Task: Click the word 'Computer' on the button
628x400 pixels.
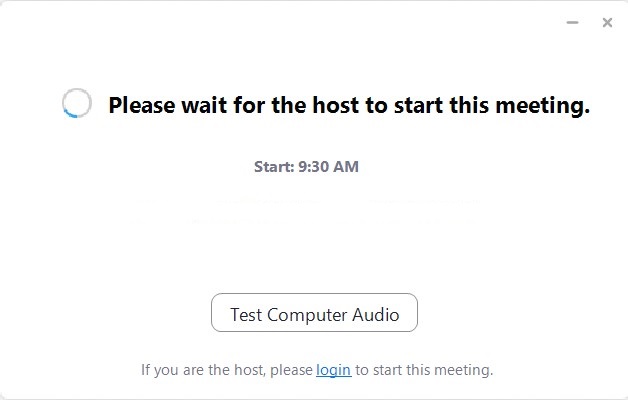Action: point(307,315)
